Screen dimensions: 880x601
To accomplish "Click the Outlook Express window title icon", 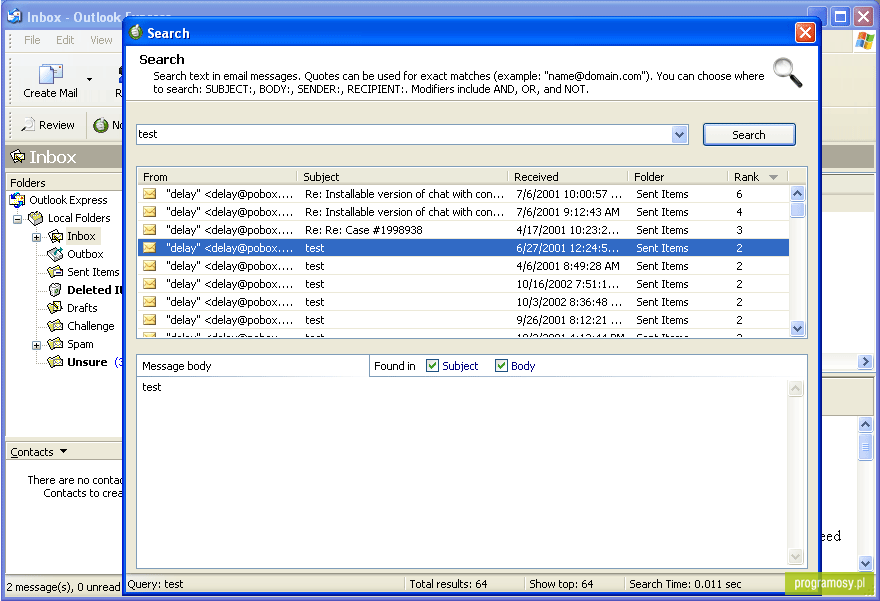I will point(15,17).
